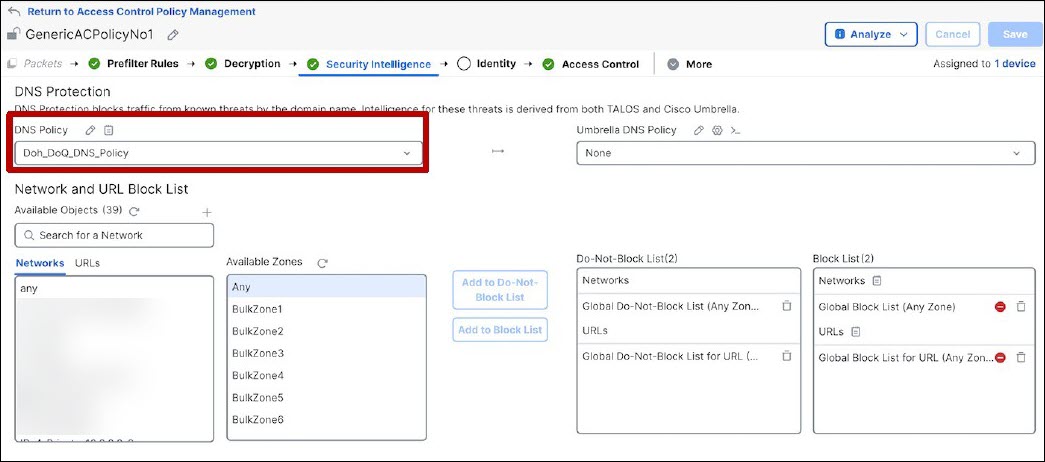Refresh the Available Zones list
Image resolution: width=1045 pixels, height=462 pixels.
point(323,263)
